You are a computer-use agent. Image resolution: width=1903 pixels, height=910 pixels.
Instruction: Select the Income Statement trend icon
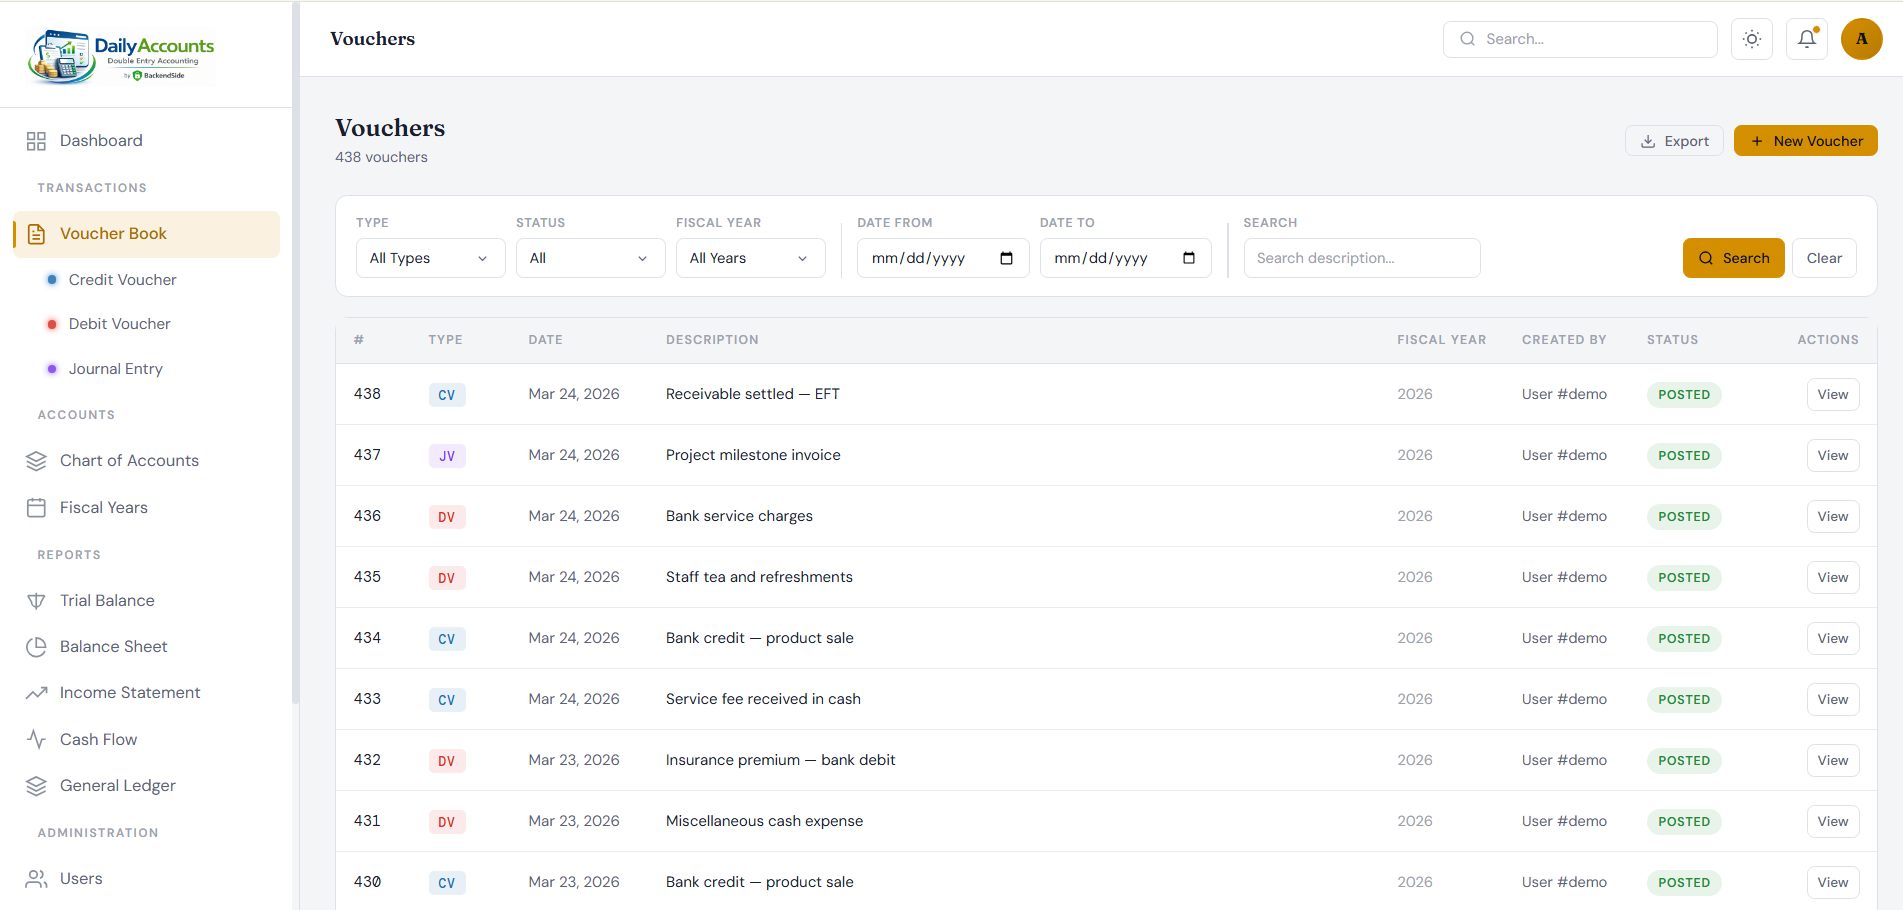pyautogui.click(x=36, y=692)
